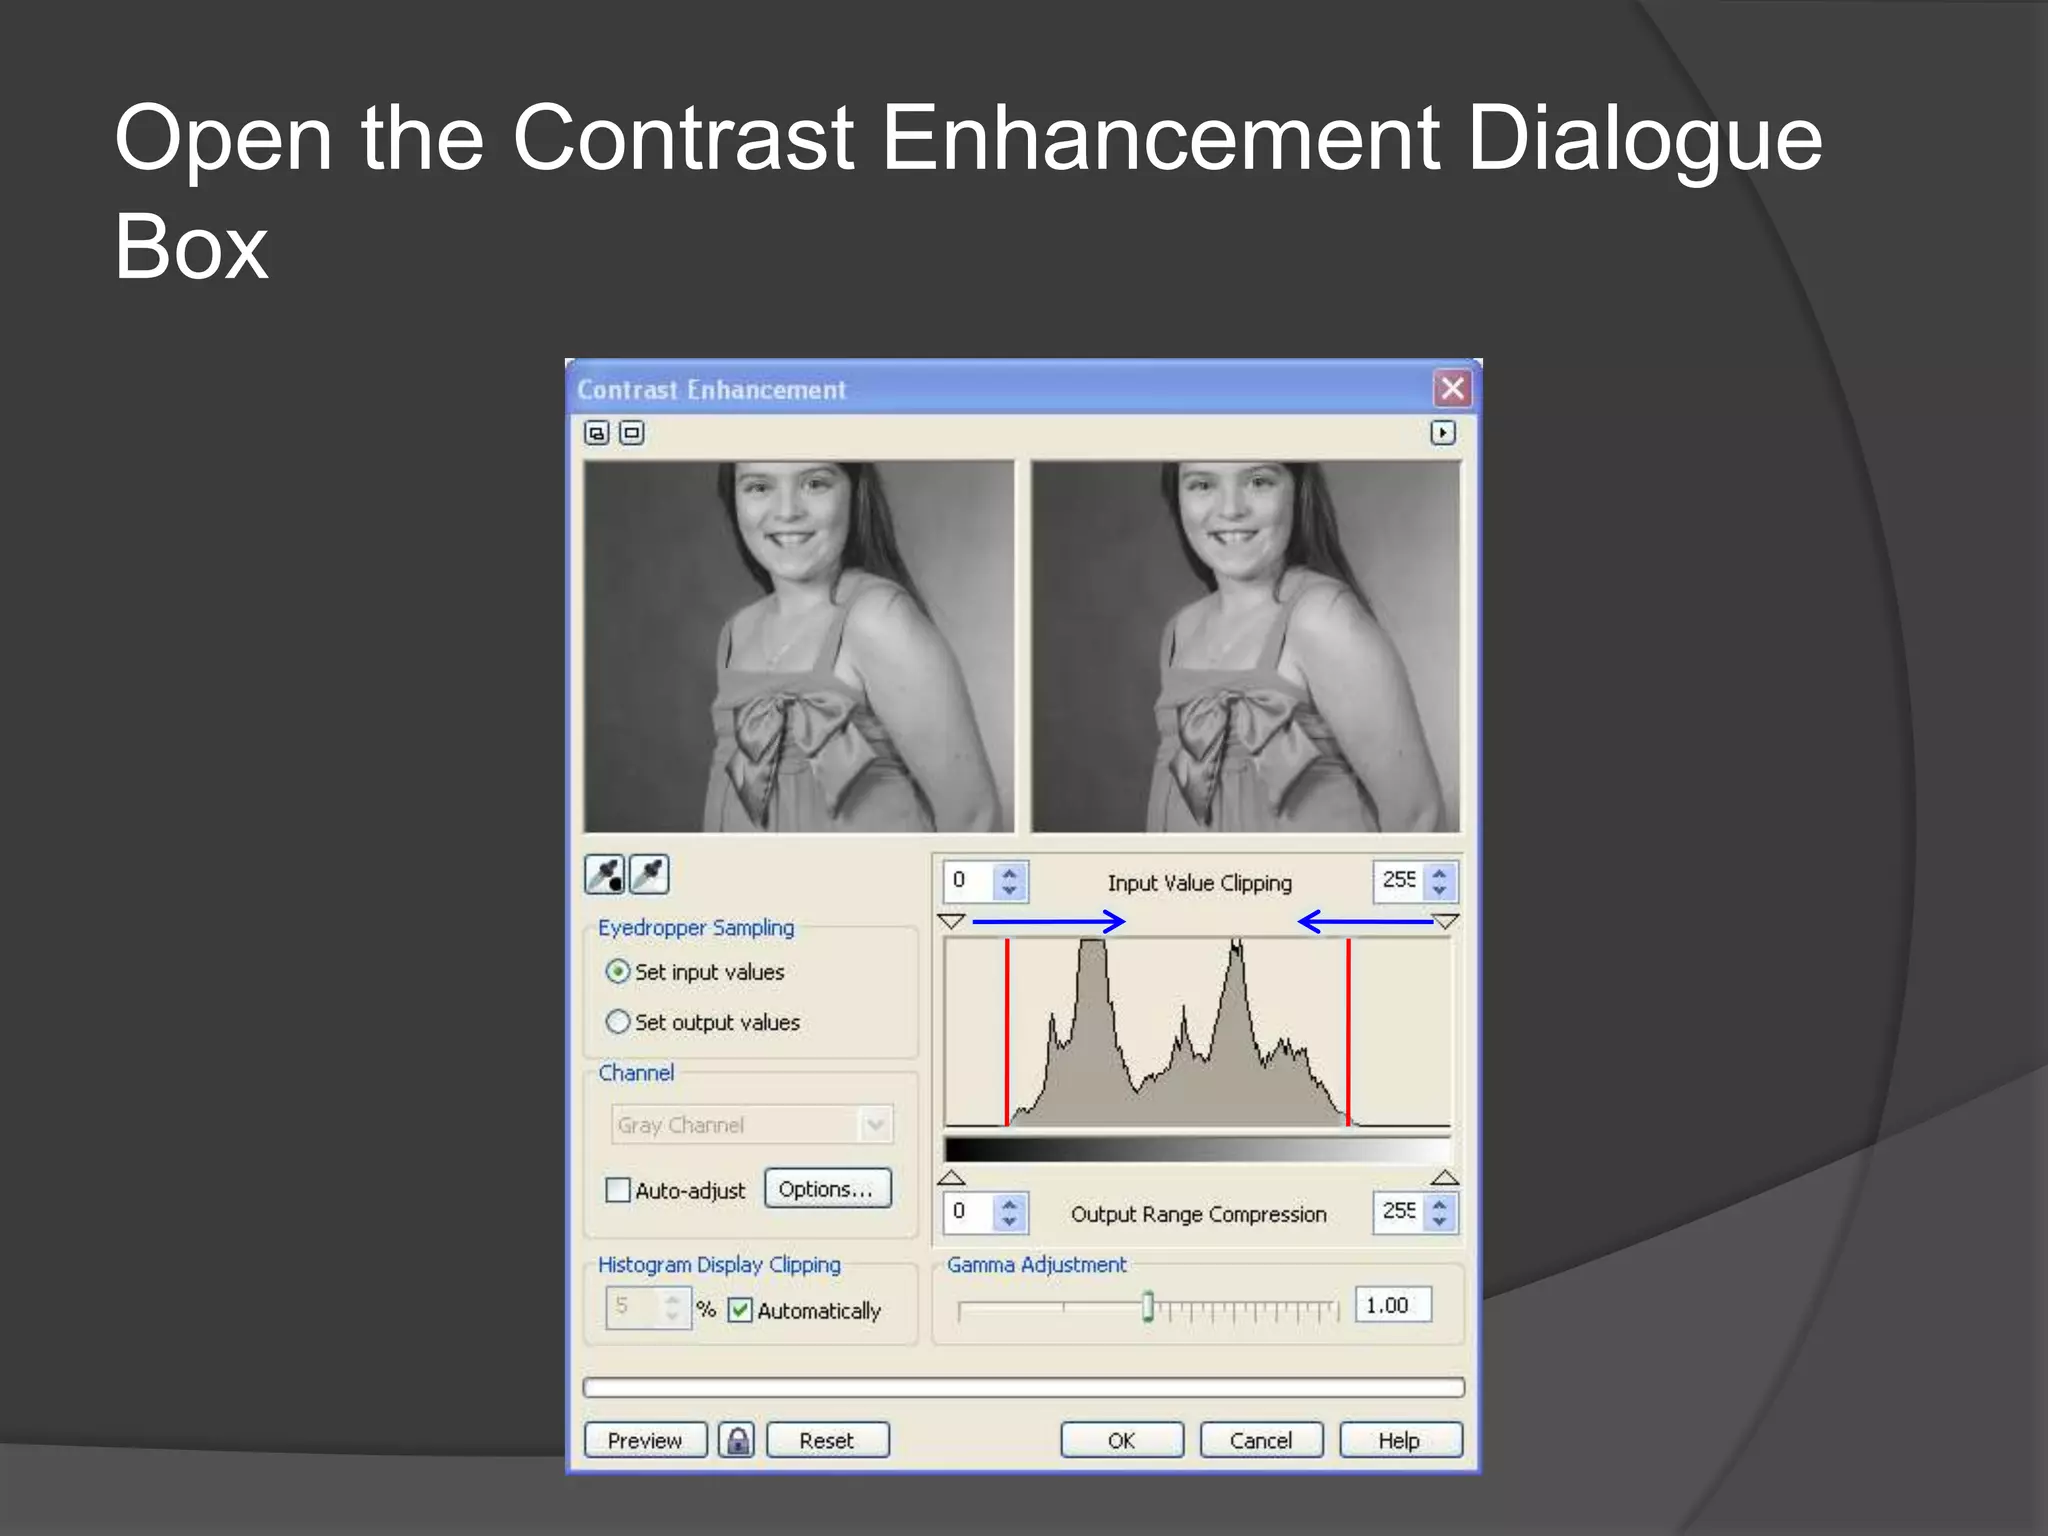Click the Options... button
Screen dimensions: 2048x1536
point(827,1188)
